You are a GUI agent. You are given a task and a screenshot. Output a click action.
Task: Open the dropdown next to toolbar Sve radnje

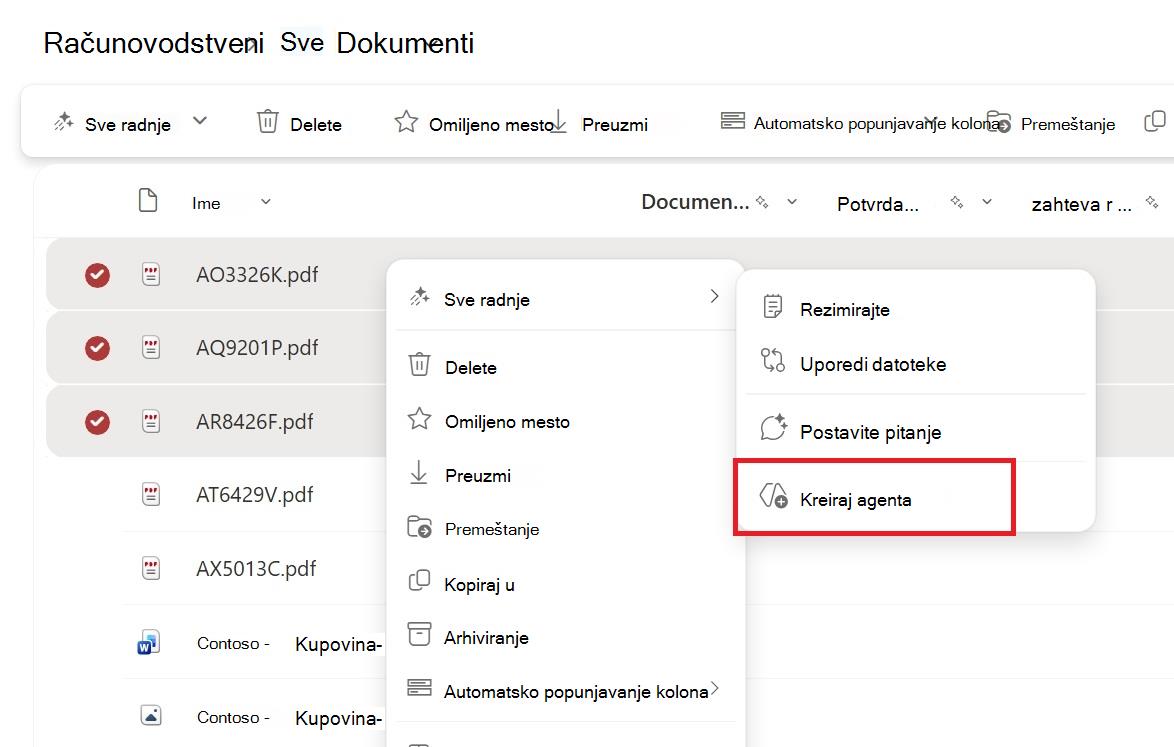pyautogui.click(x=199, y=121)
